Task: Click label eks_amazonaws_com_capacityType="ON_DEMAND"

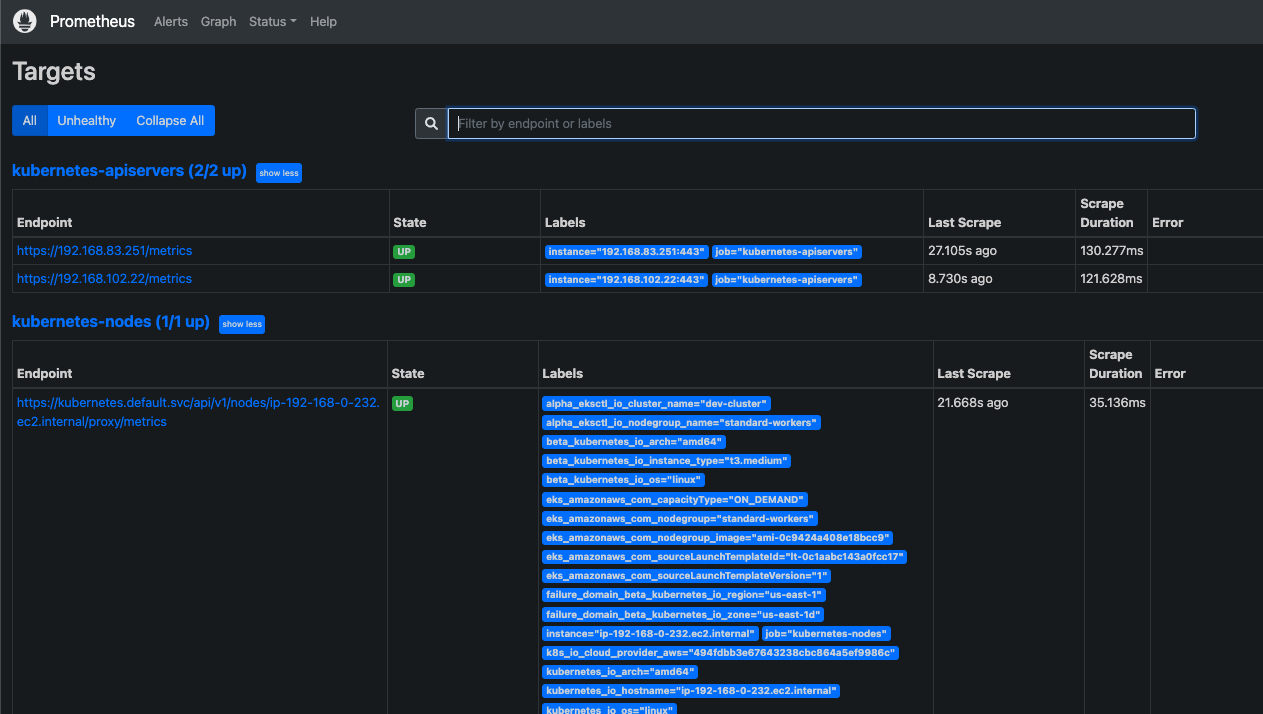Action: [x=675, y=499]
